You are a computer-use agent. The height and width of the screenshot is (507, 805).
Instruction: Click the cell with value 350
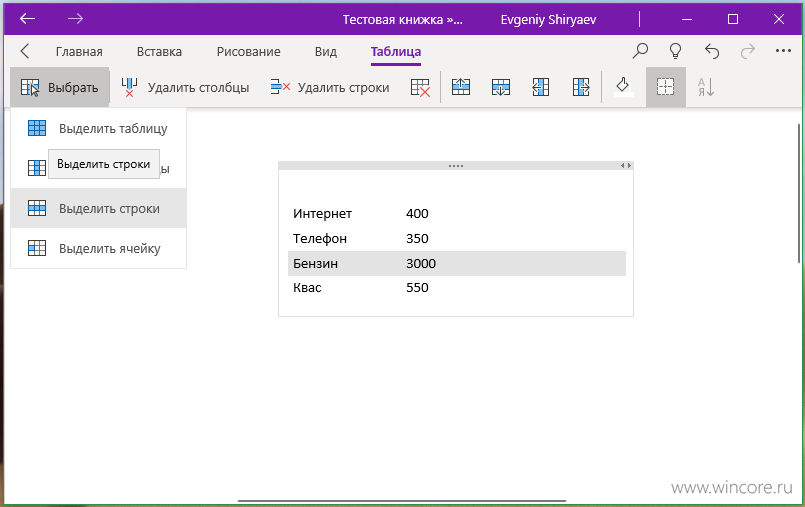coord(417,239)
